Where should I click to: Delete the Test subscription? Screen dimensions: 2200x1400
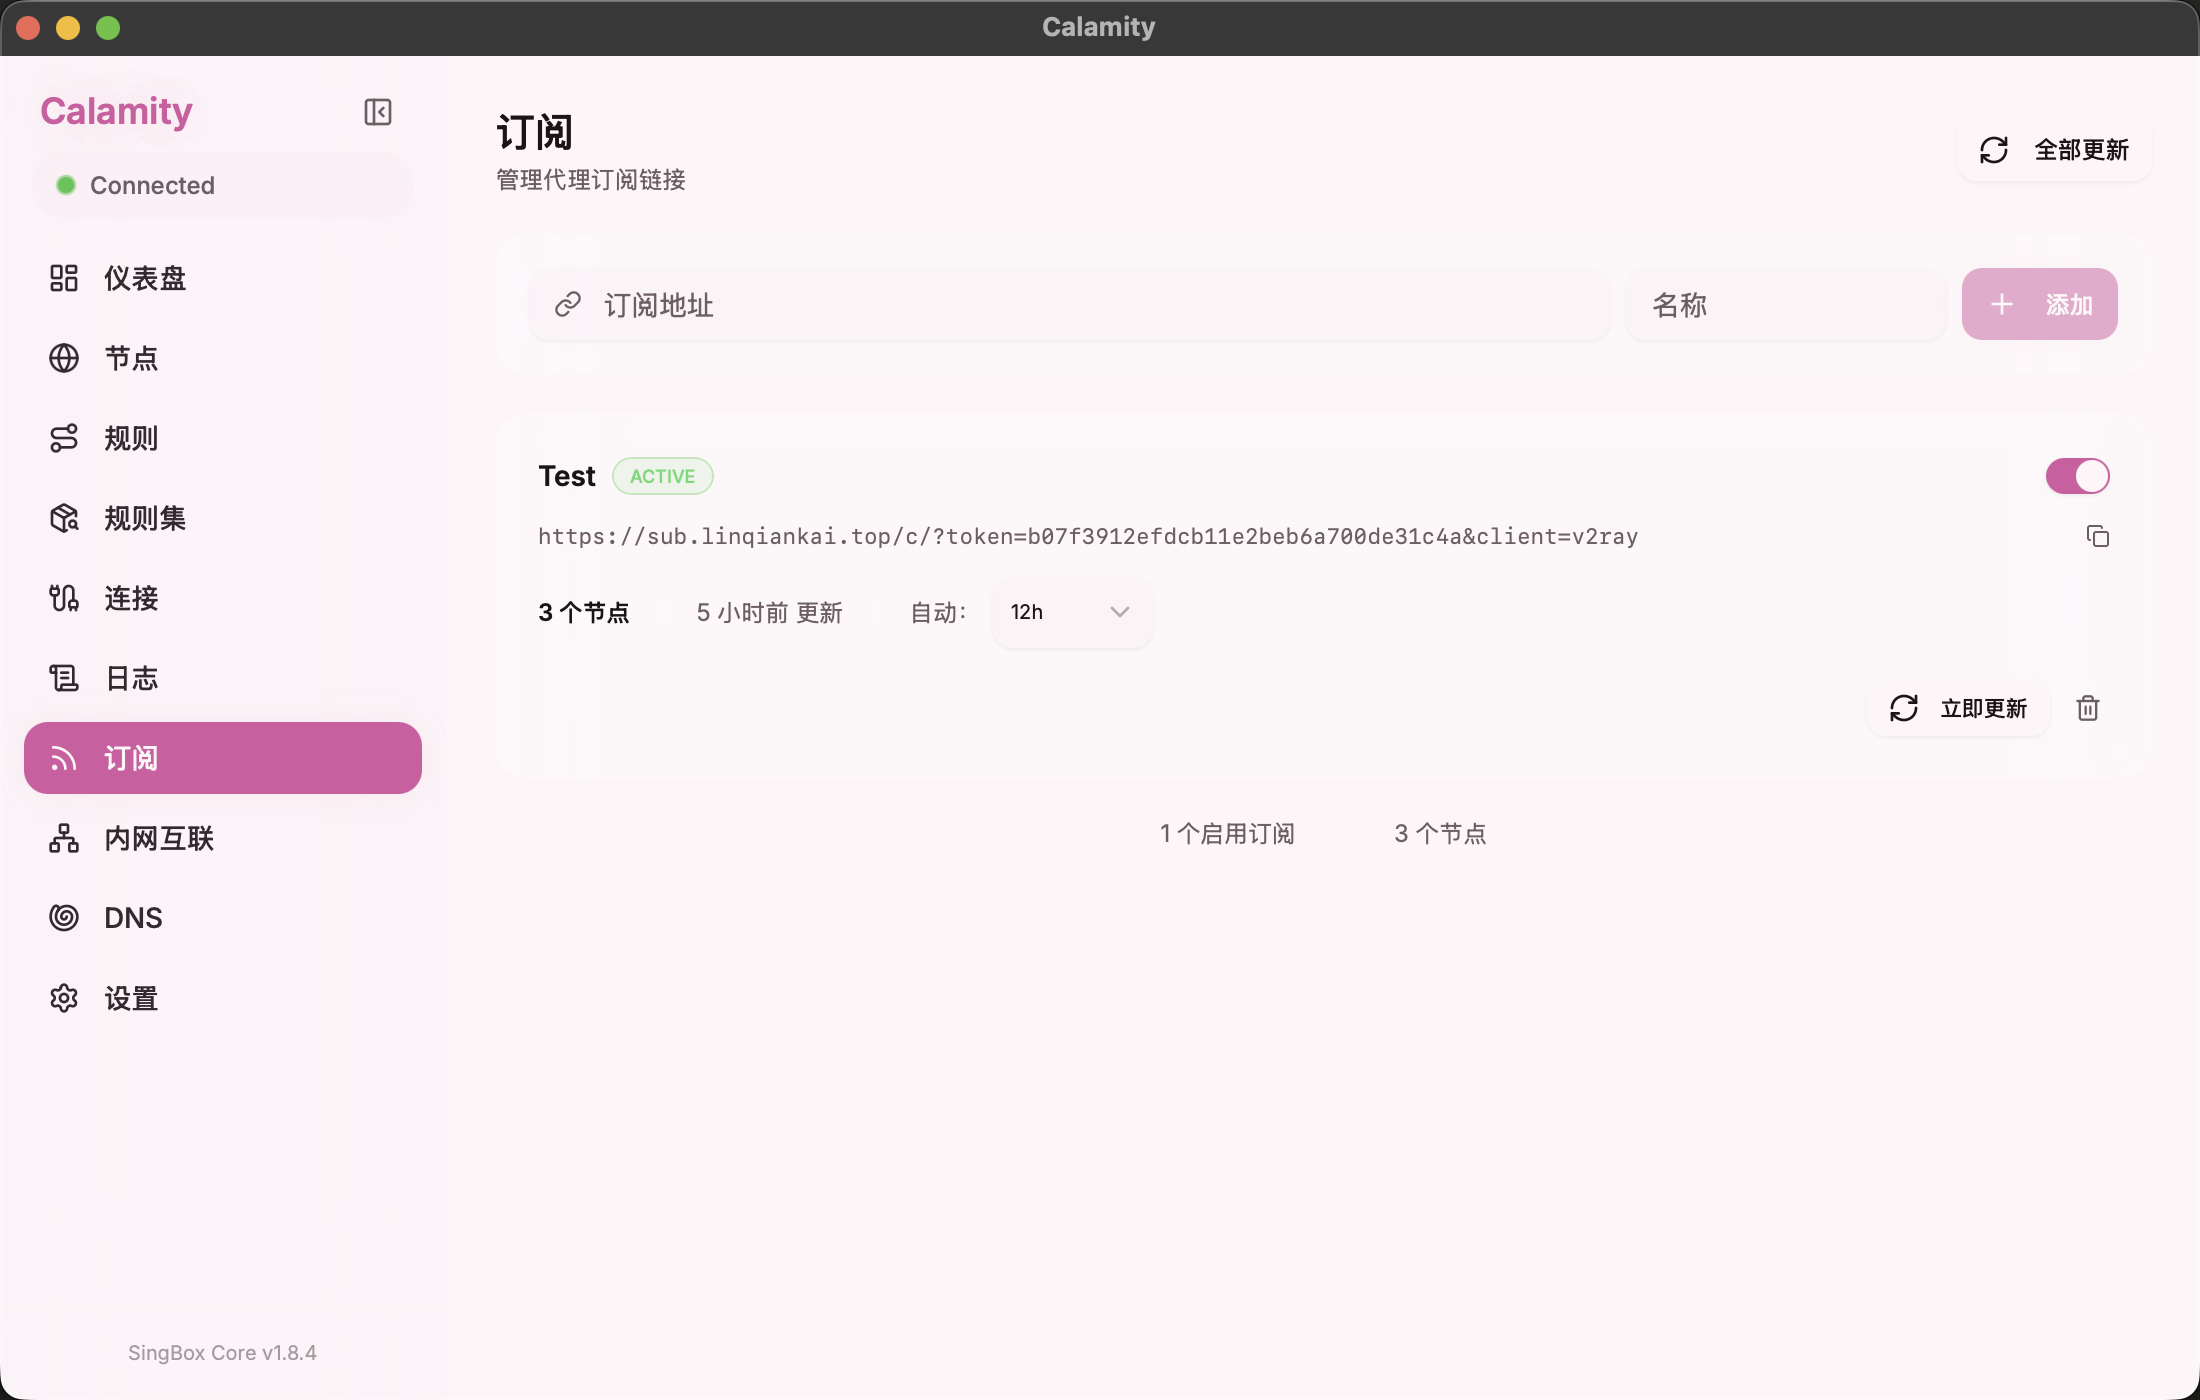(2089, 708)
